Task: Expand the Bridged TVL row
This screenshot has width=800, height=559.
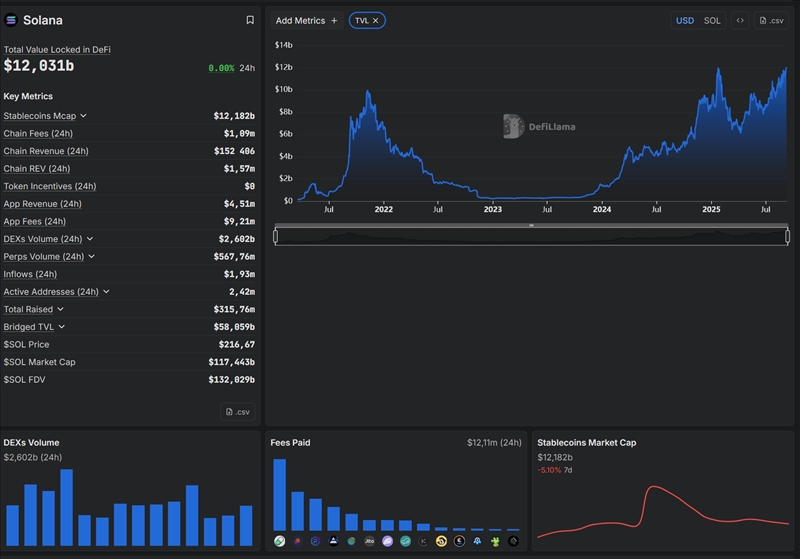Action: 62,327
